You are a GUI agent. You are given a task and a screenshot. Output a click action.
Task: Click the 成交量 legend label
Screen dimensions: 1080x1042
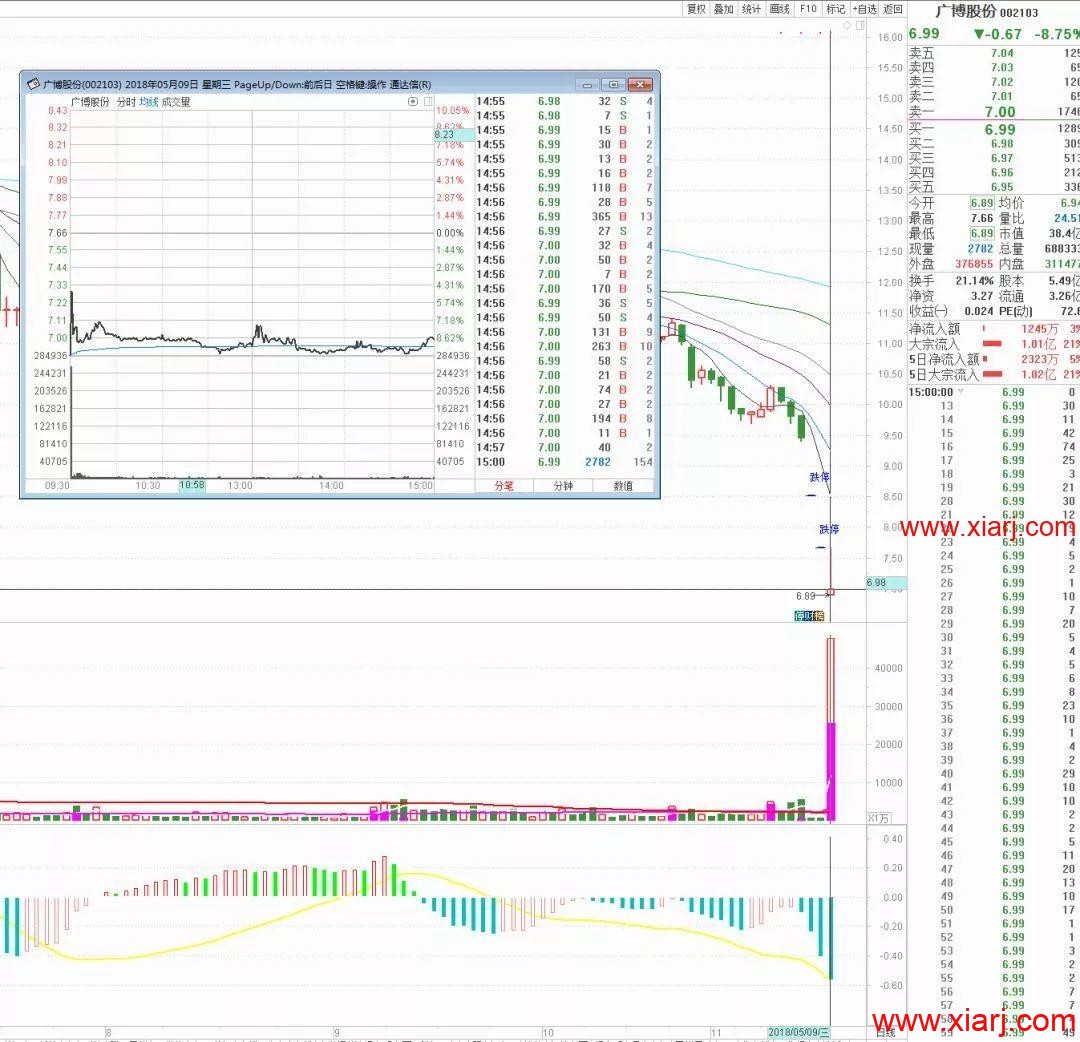coord(176,102)
